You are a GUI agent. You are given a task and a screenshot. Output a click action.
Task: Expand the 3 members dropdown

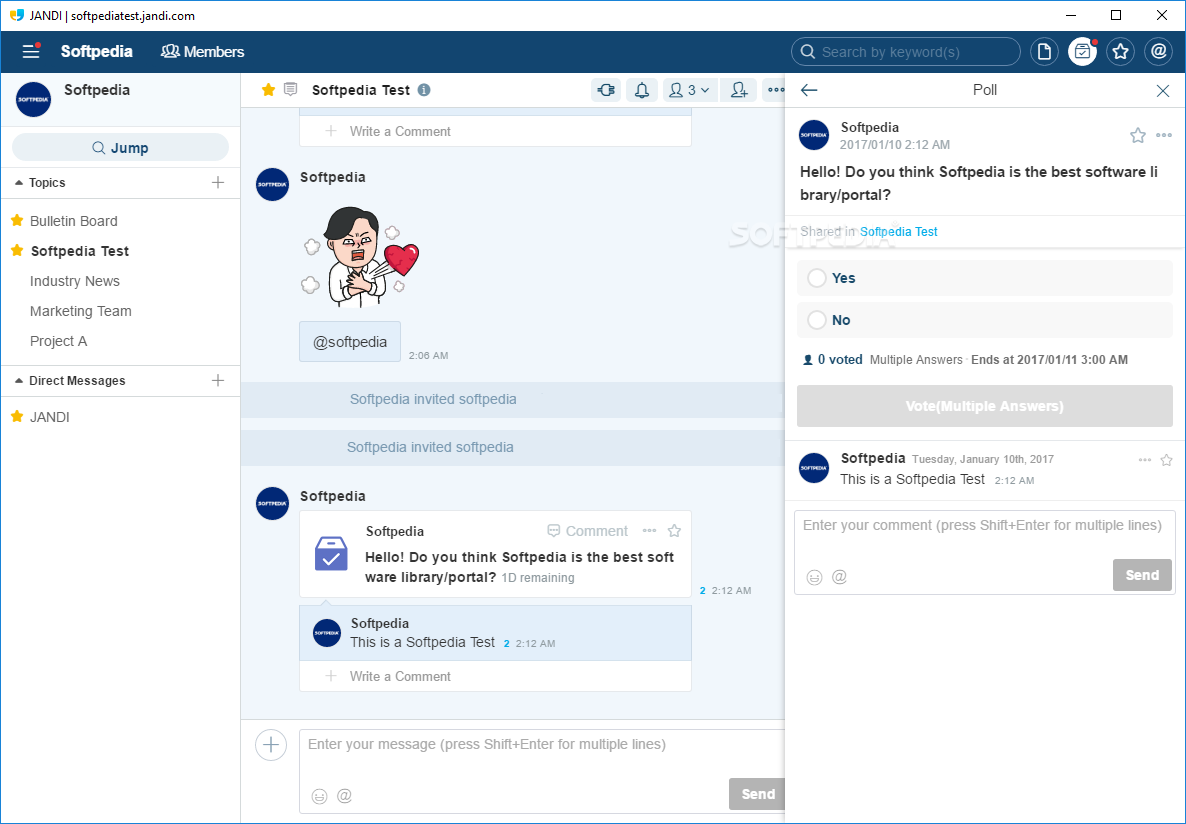coord(689,90)
